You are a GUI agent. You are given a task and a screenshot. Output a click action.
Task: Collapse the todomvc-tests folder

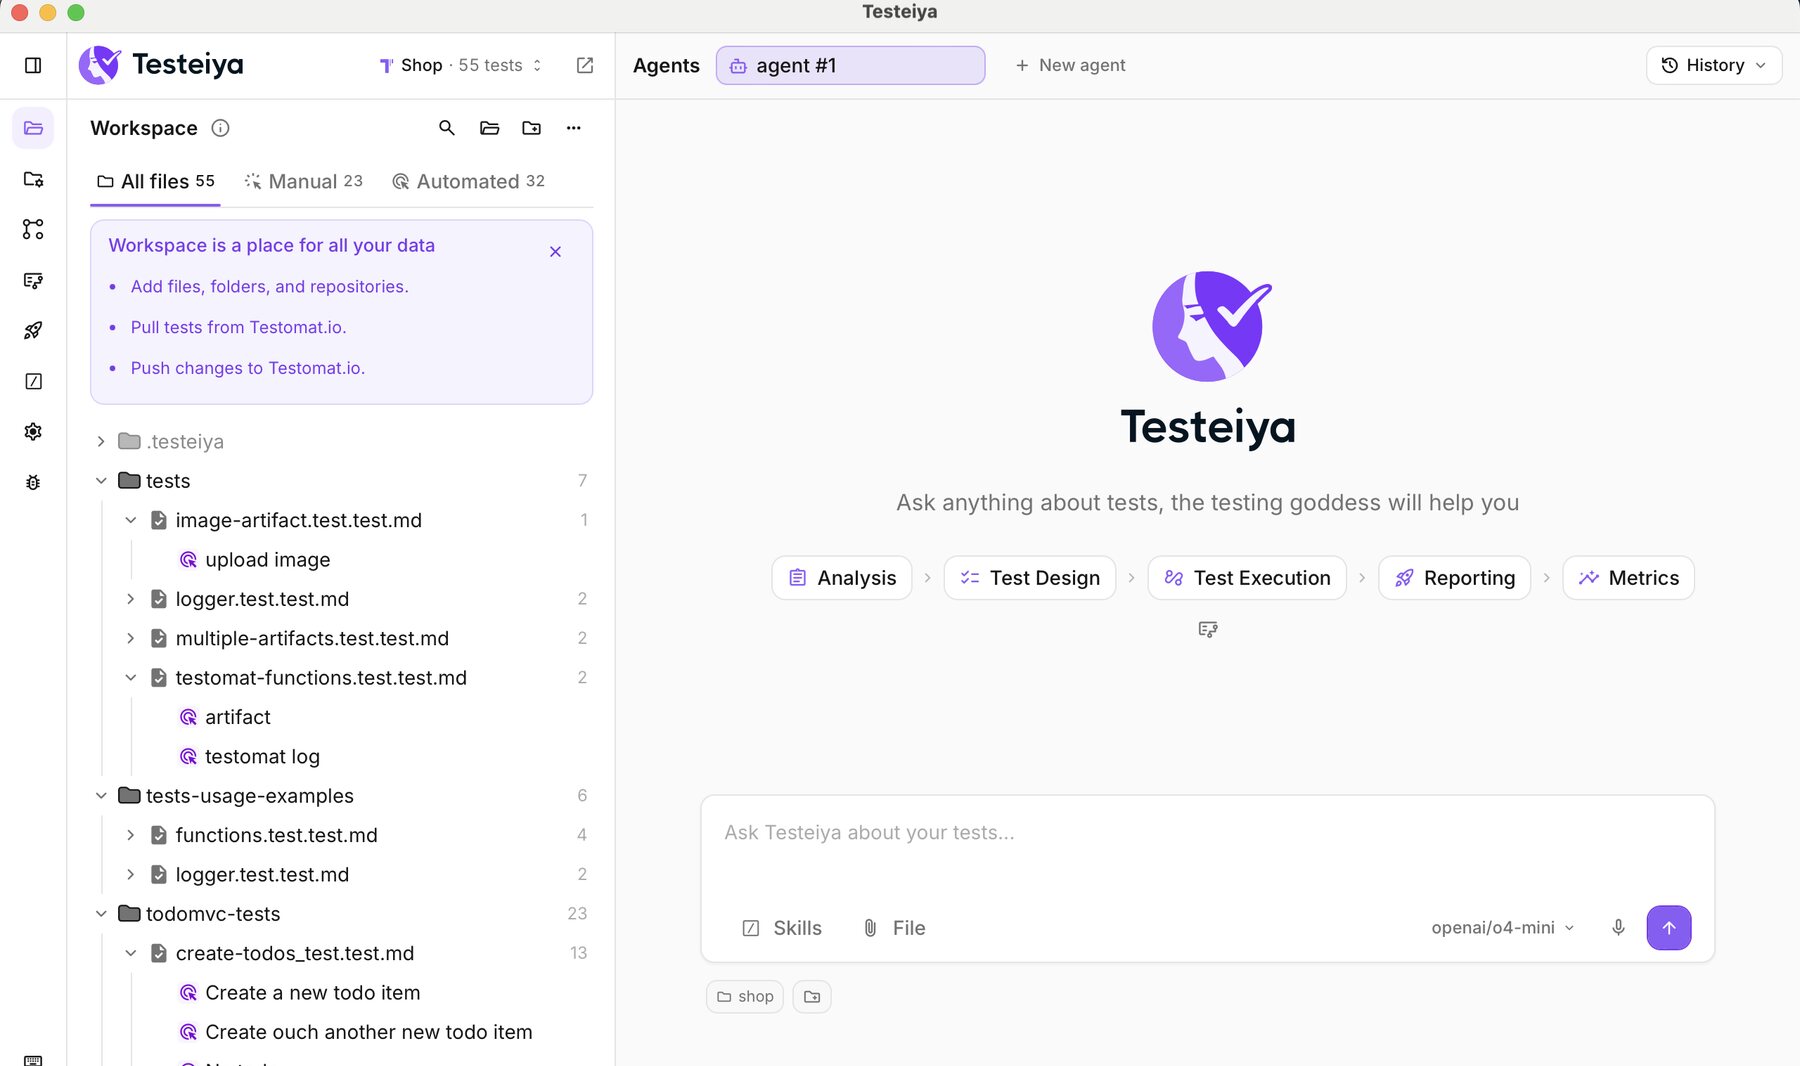click(x=101, y=914)
